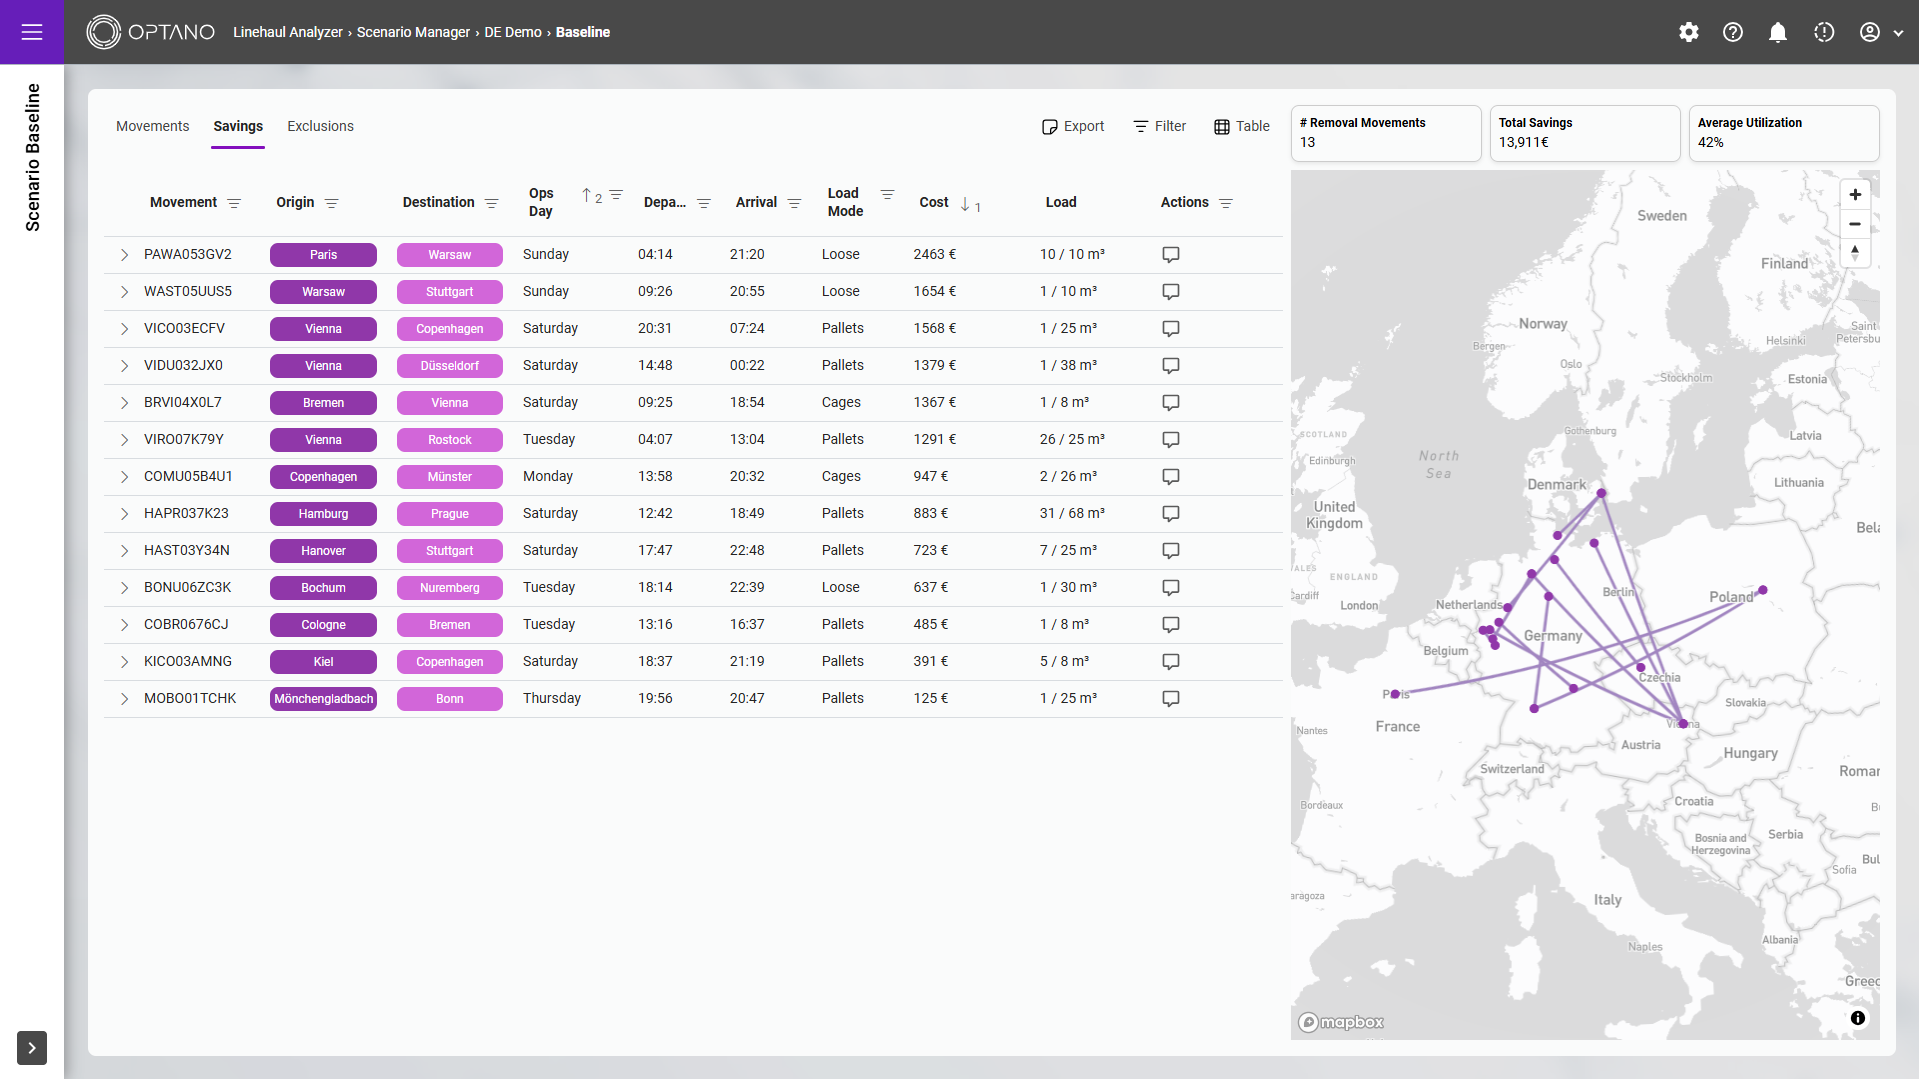Image resolution: width=1919 pixels, height=1079 pixels.
Task: Expand the VICO03ECFV movement row
Action: click(x=125, y=329)
